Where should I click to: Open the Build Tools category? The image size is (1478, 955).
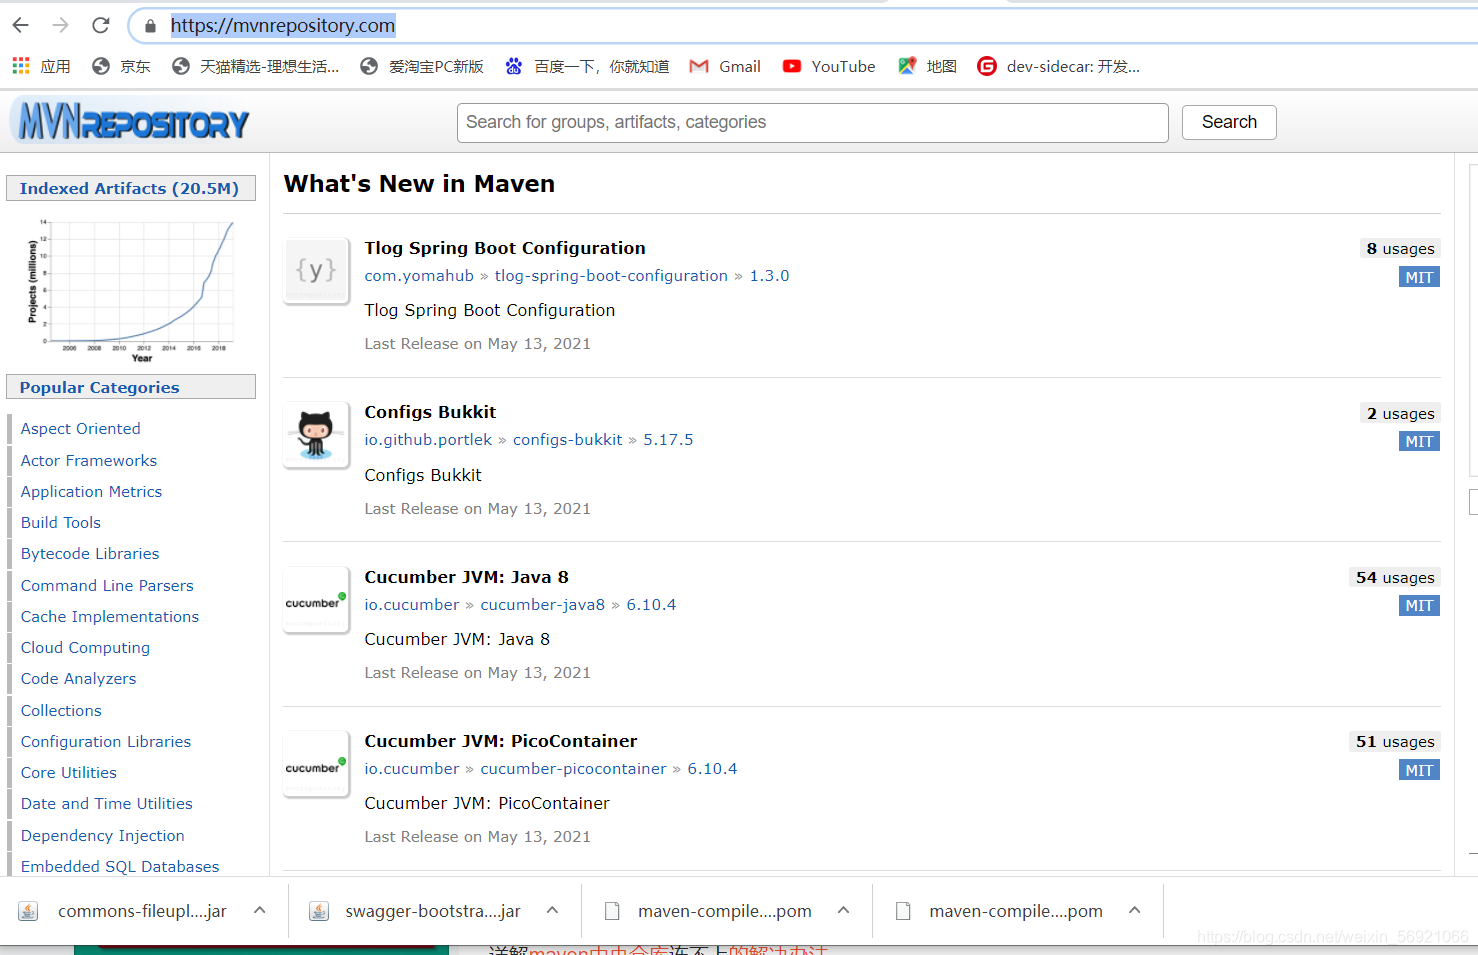61,522
